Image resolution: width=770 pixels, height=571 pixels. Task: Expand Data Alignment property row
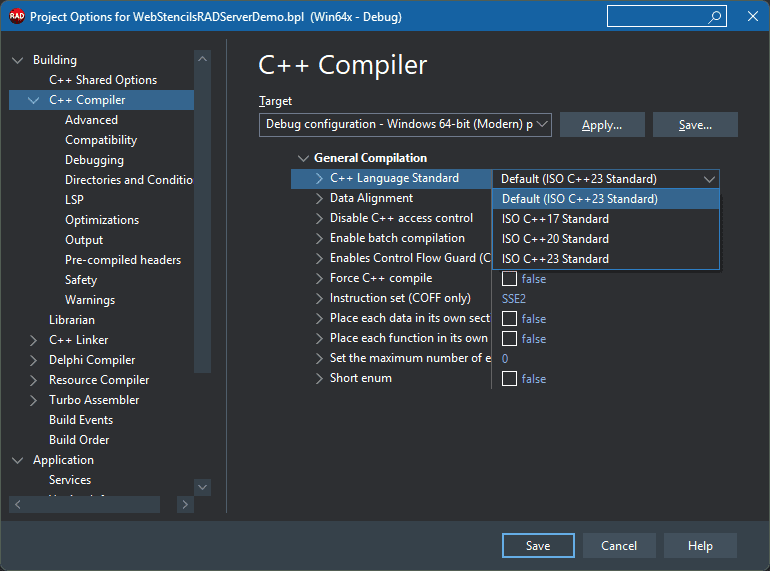(x=319, y=198)
